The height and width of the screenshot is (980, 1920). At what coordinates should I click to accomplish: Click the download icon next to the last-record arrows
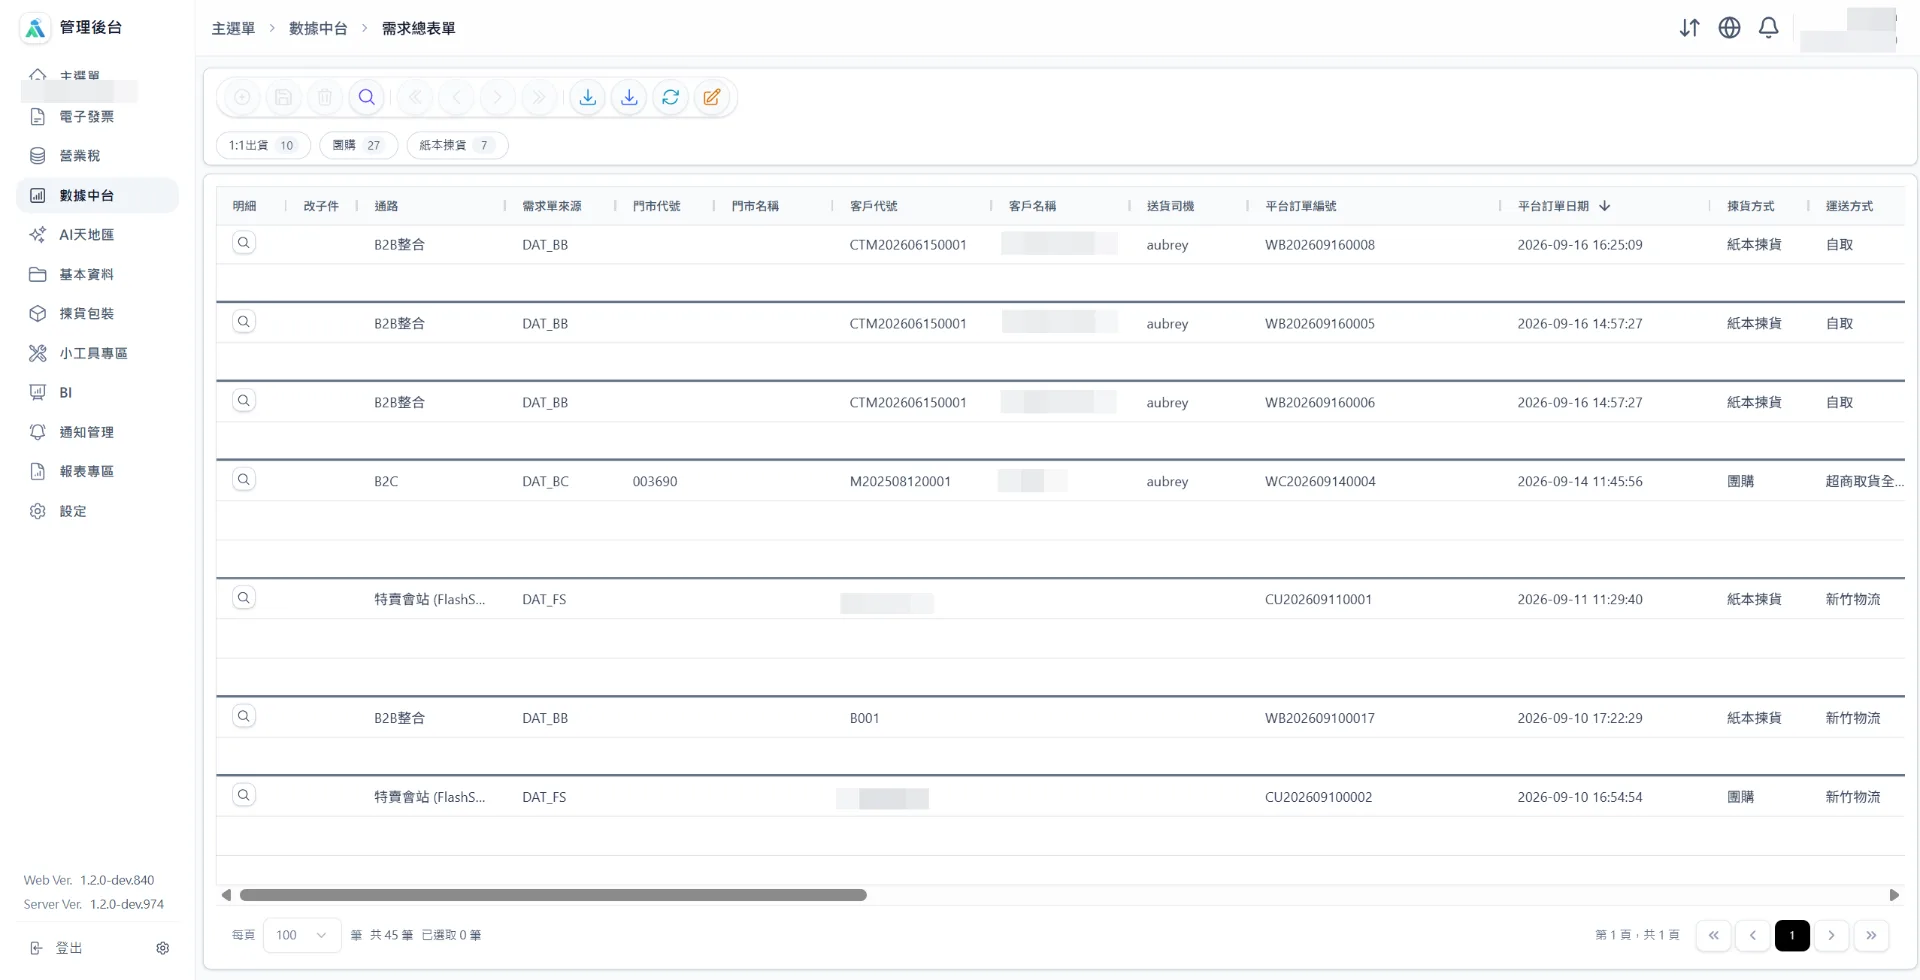pos(588,97)
